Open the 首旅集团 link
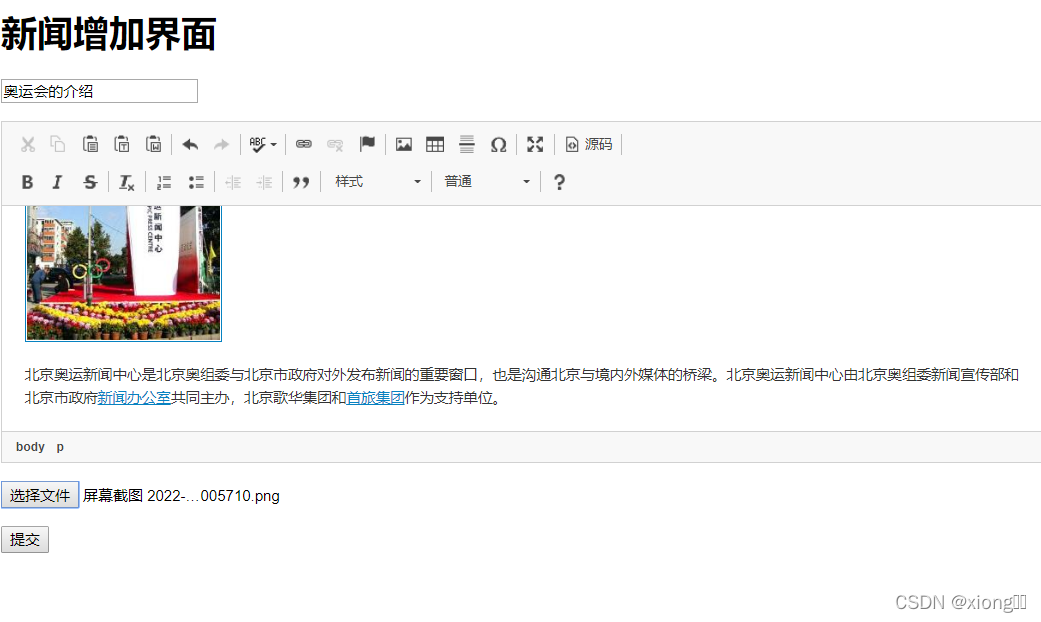Image resolution: width=1041 pixels, height=622 pixels. point(375,398)
